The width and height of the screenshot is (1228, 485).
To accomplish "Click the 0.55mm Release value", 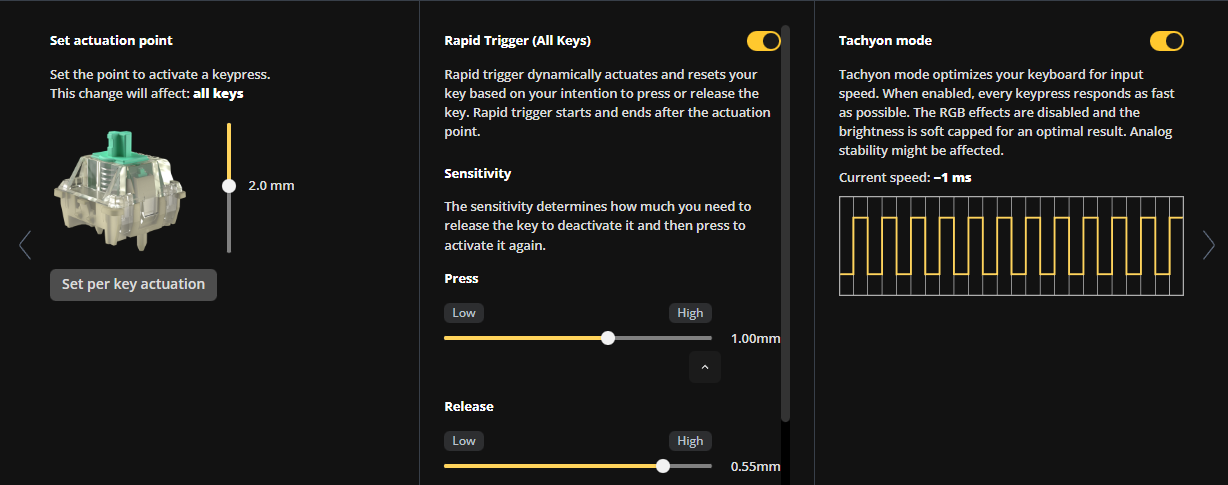I will click(755, 466).
